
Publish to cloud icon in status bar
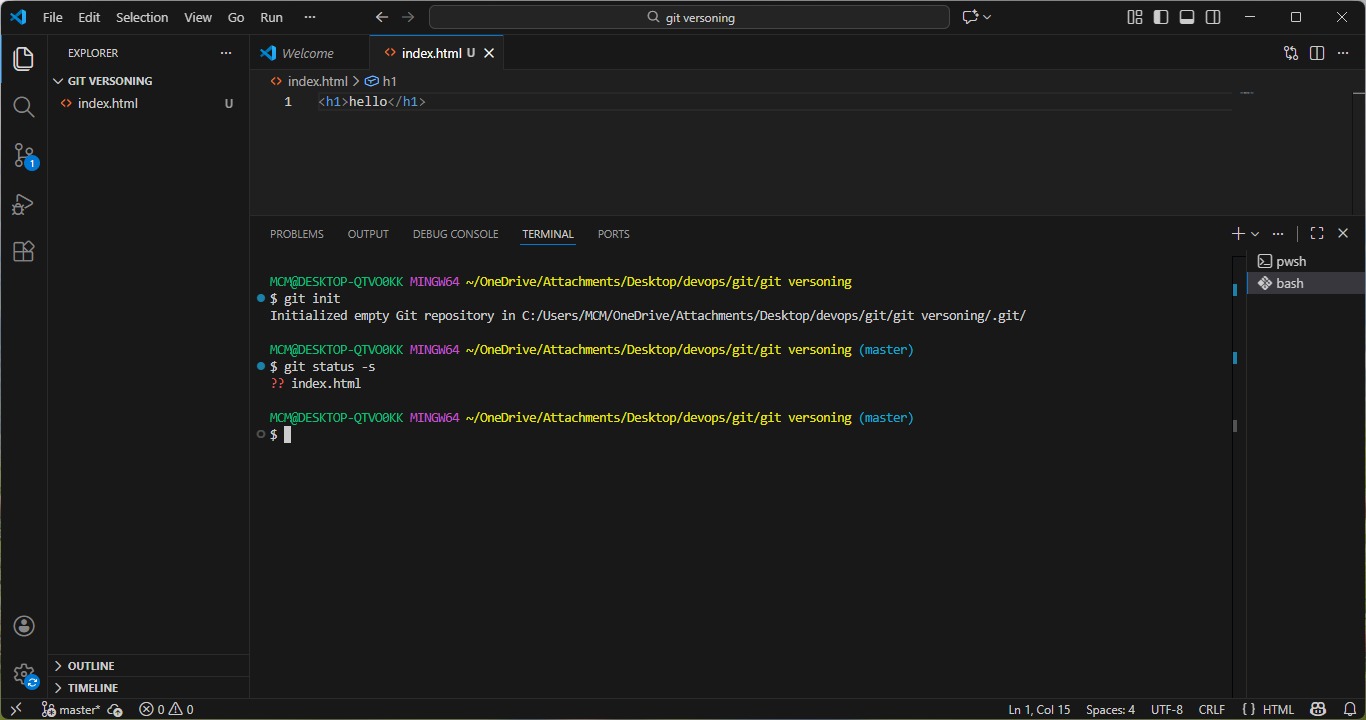coord(115,709)
